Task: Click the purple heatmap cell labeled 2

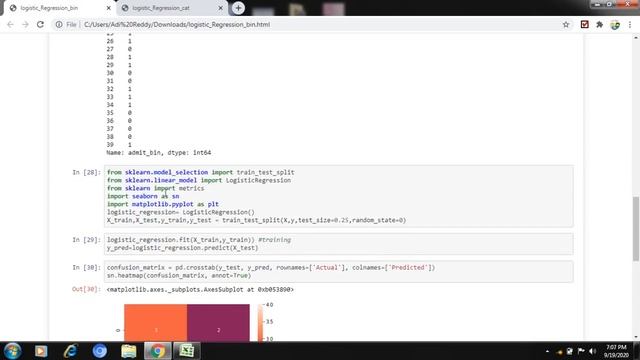Action: click(218, 322)
